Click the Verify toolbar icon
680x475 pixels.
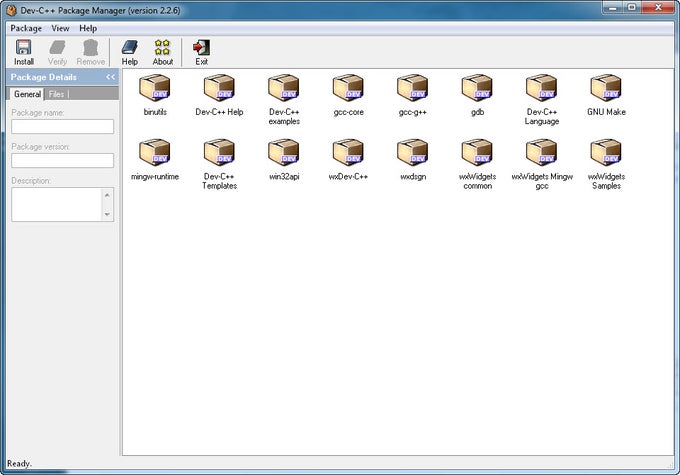[x=57, y=52]
